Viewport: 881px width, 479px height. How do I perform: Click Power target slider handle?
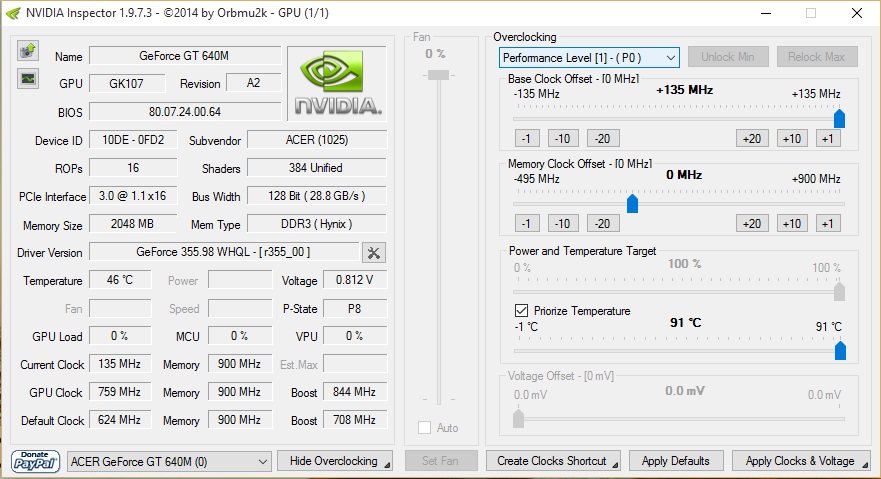tap(839, 291)
